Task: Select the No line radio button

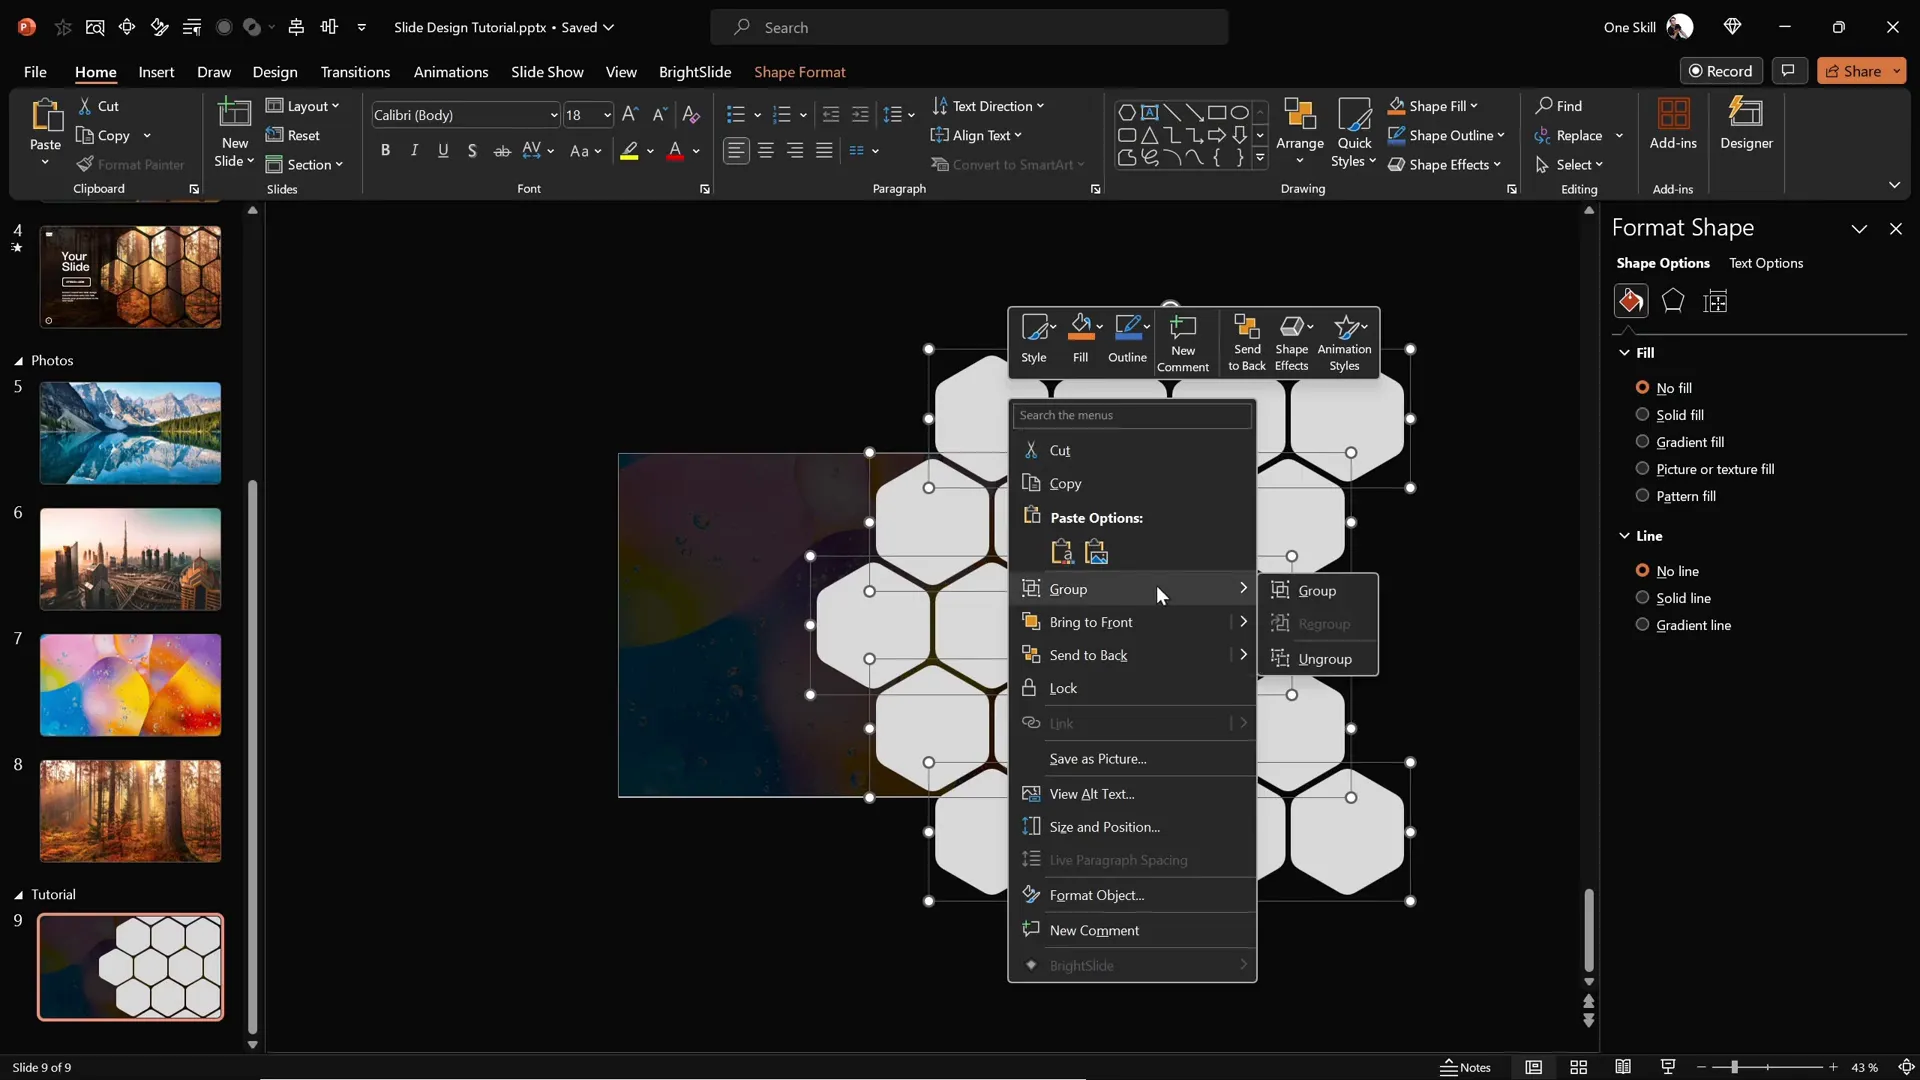Action: tap(1642, 570)
